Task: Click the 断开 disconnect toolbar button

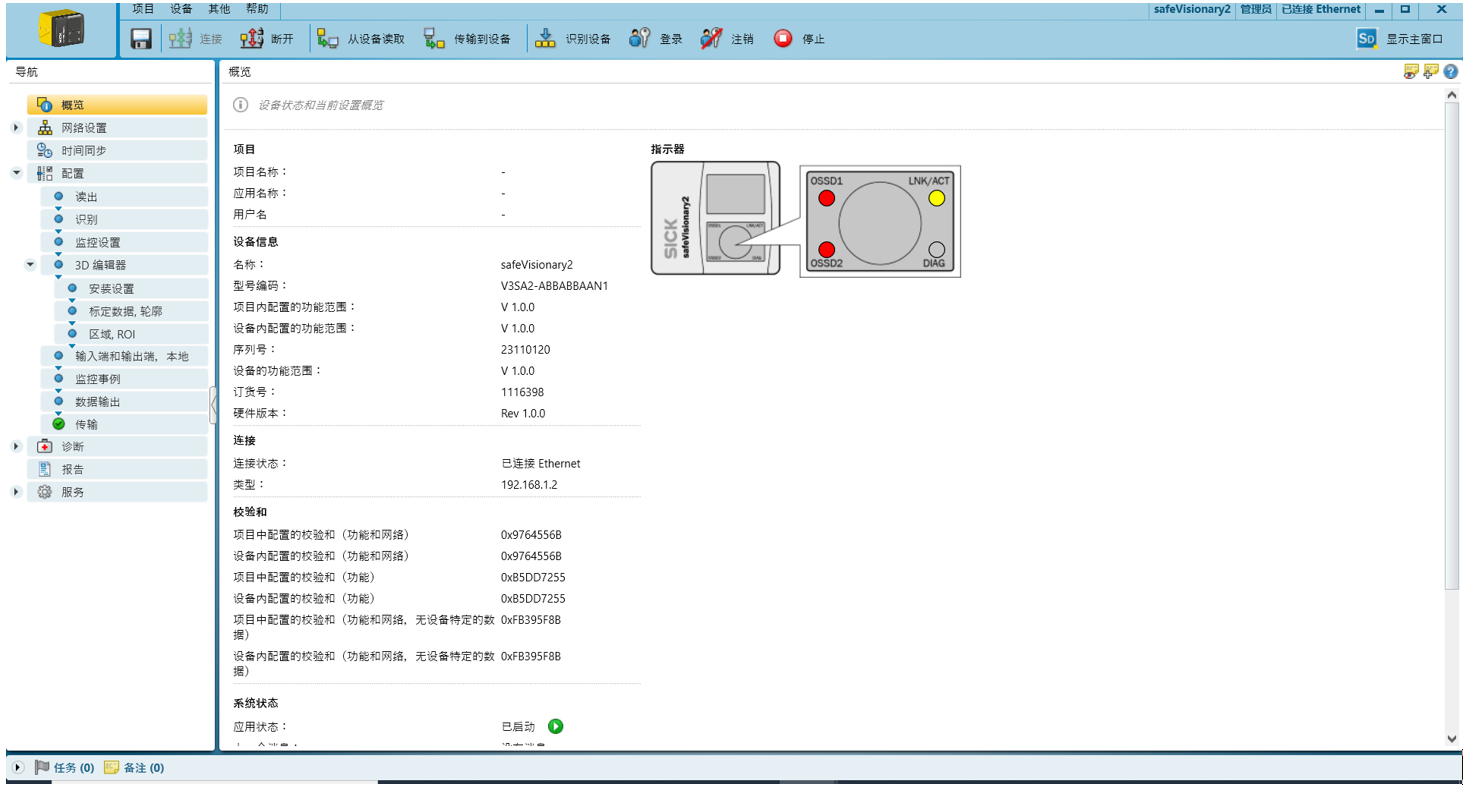Action: (x=268, y=39)
